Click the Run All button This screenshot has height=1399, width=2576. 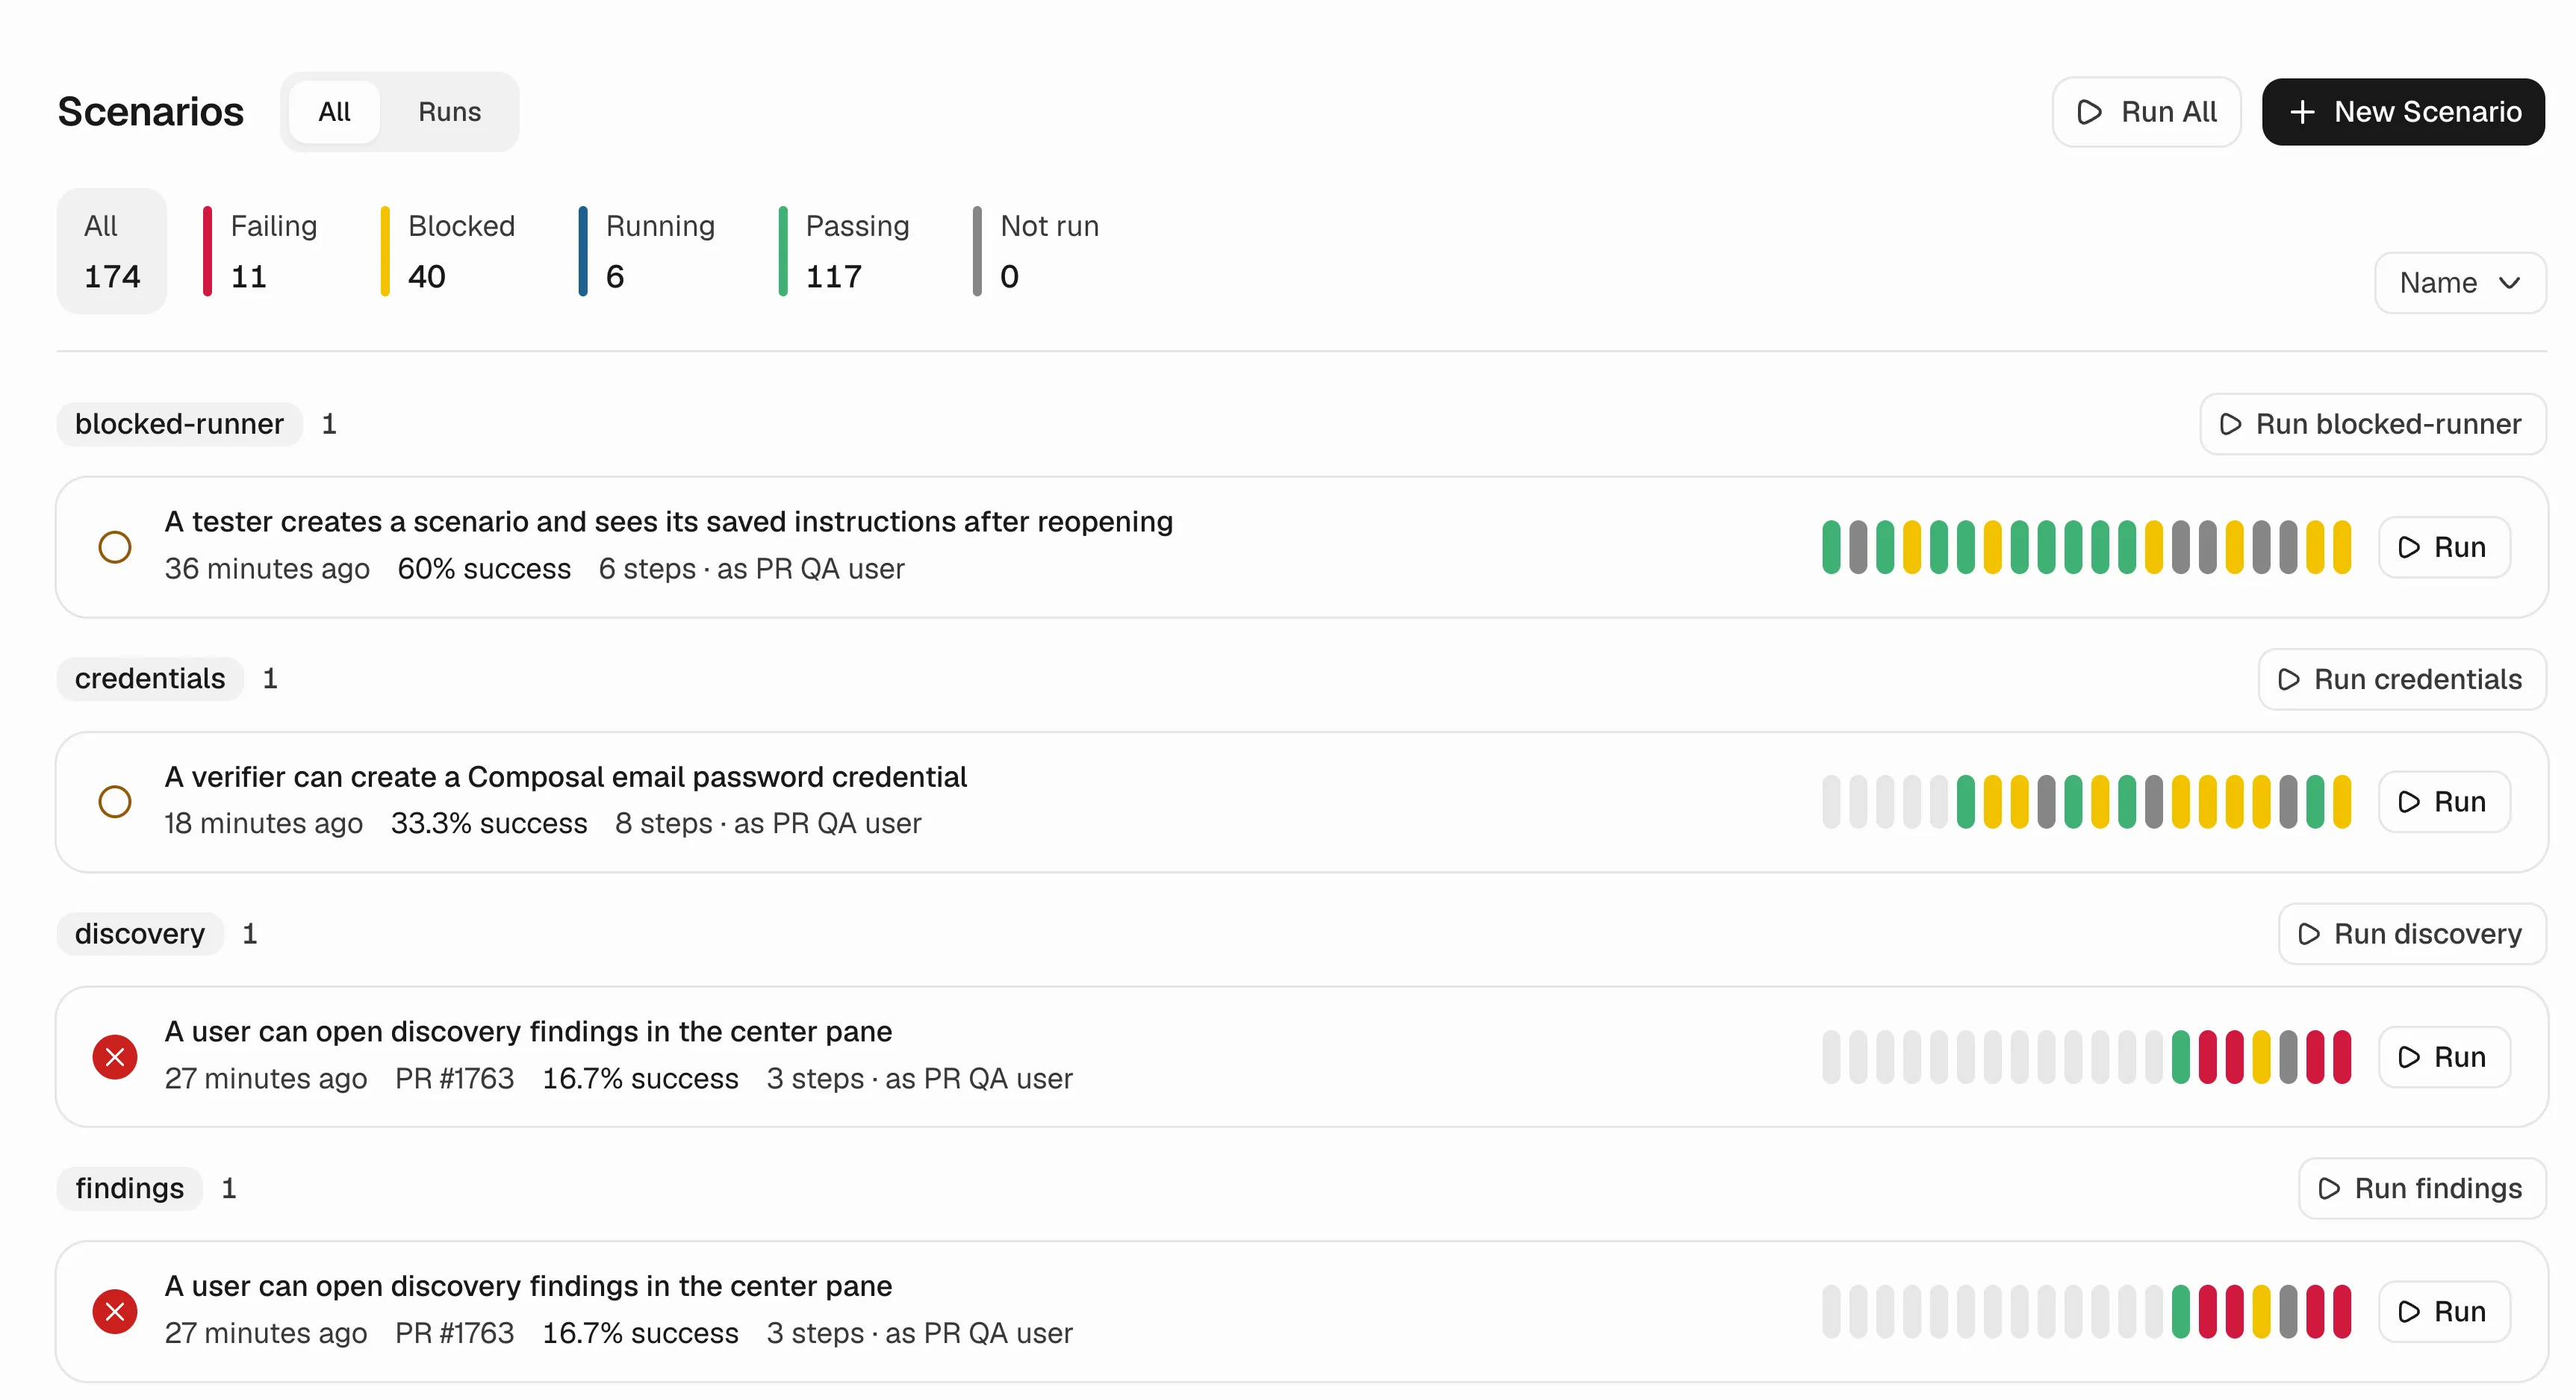(2145, 112)
